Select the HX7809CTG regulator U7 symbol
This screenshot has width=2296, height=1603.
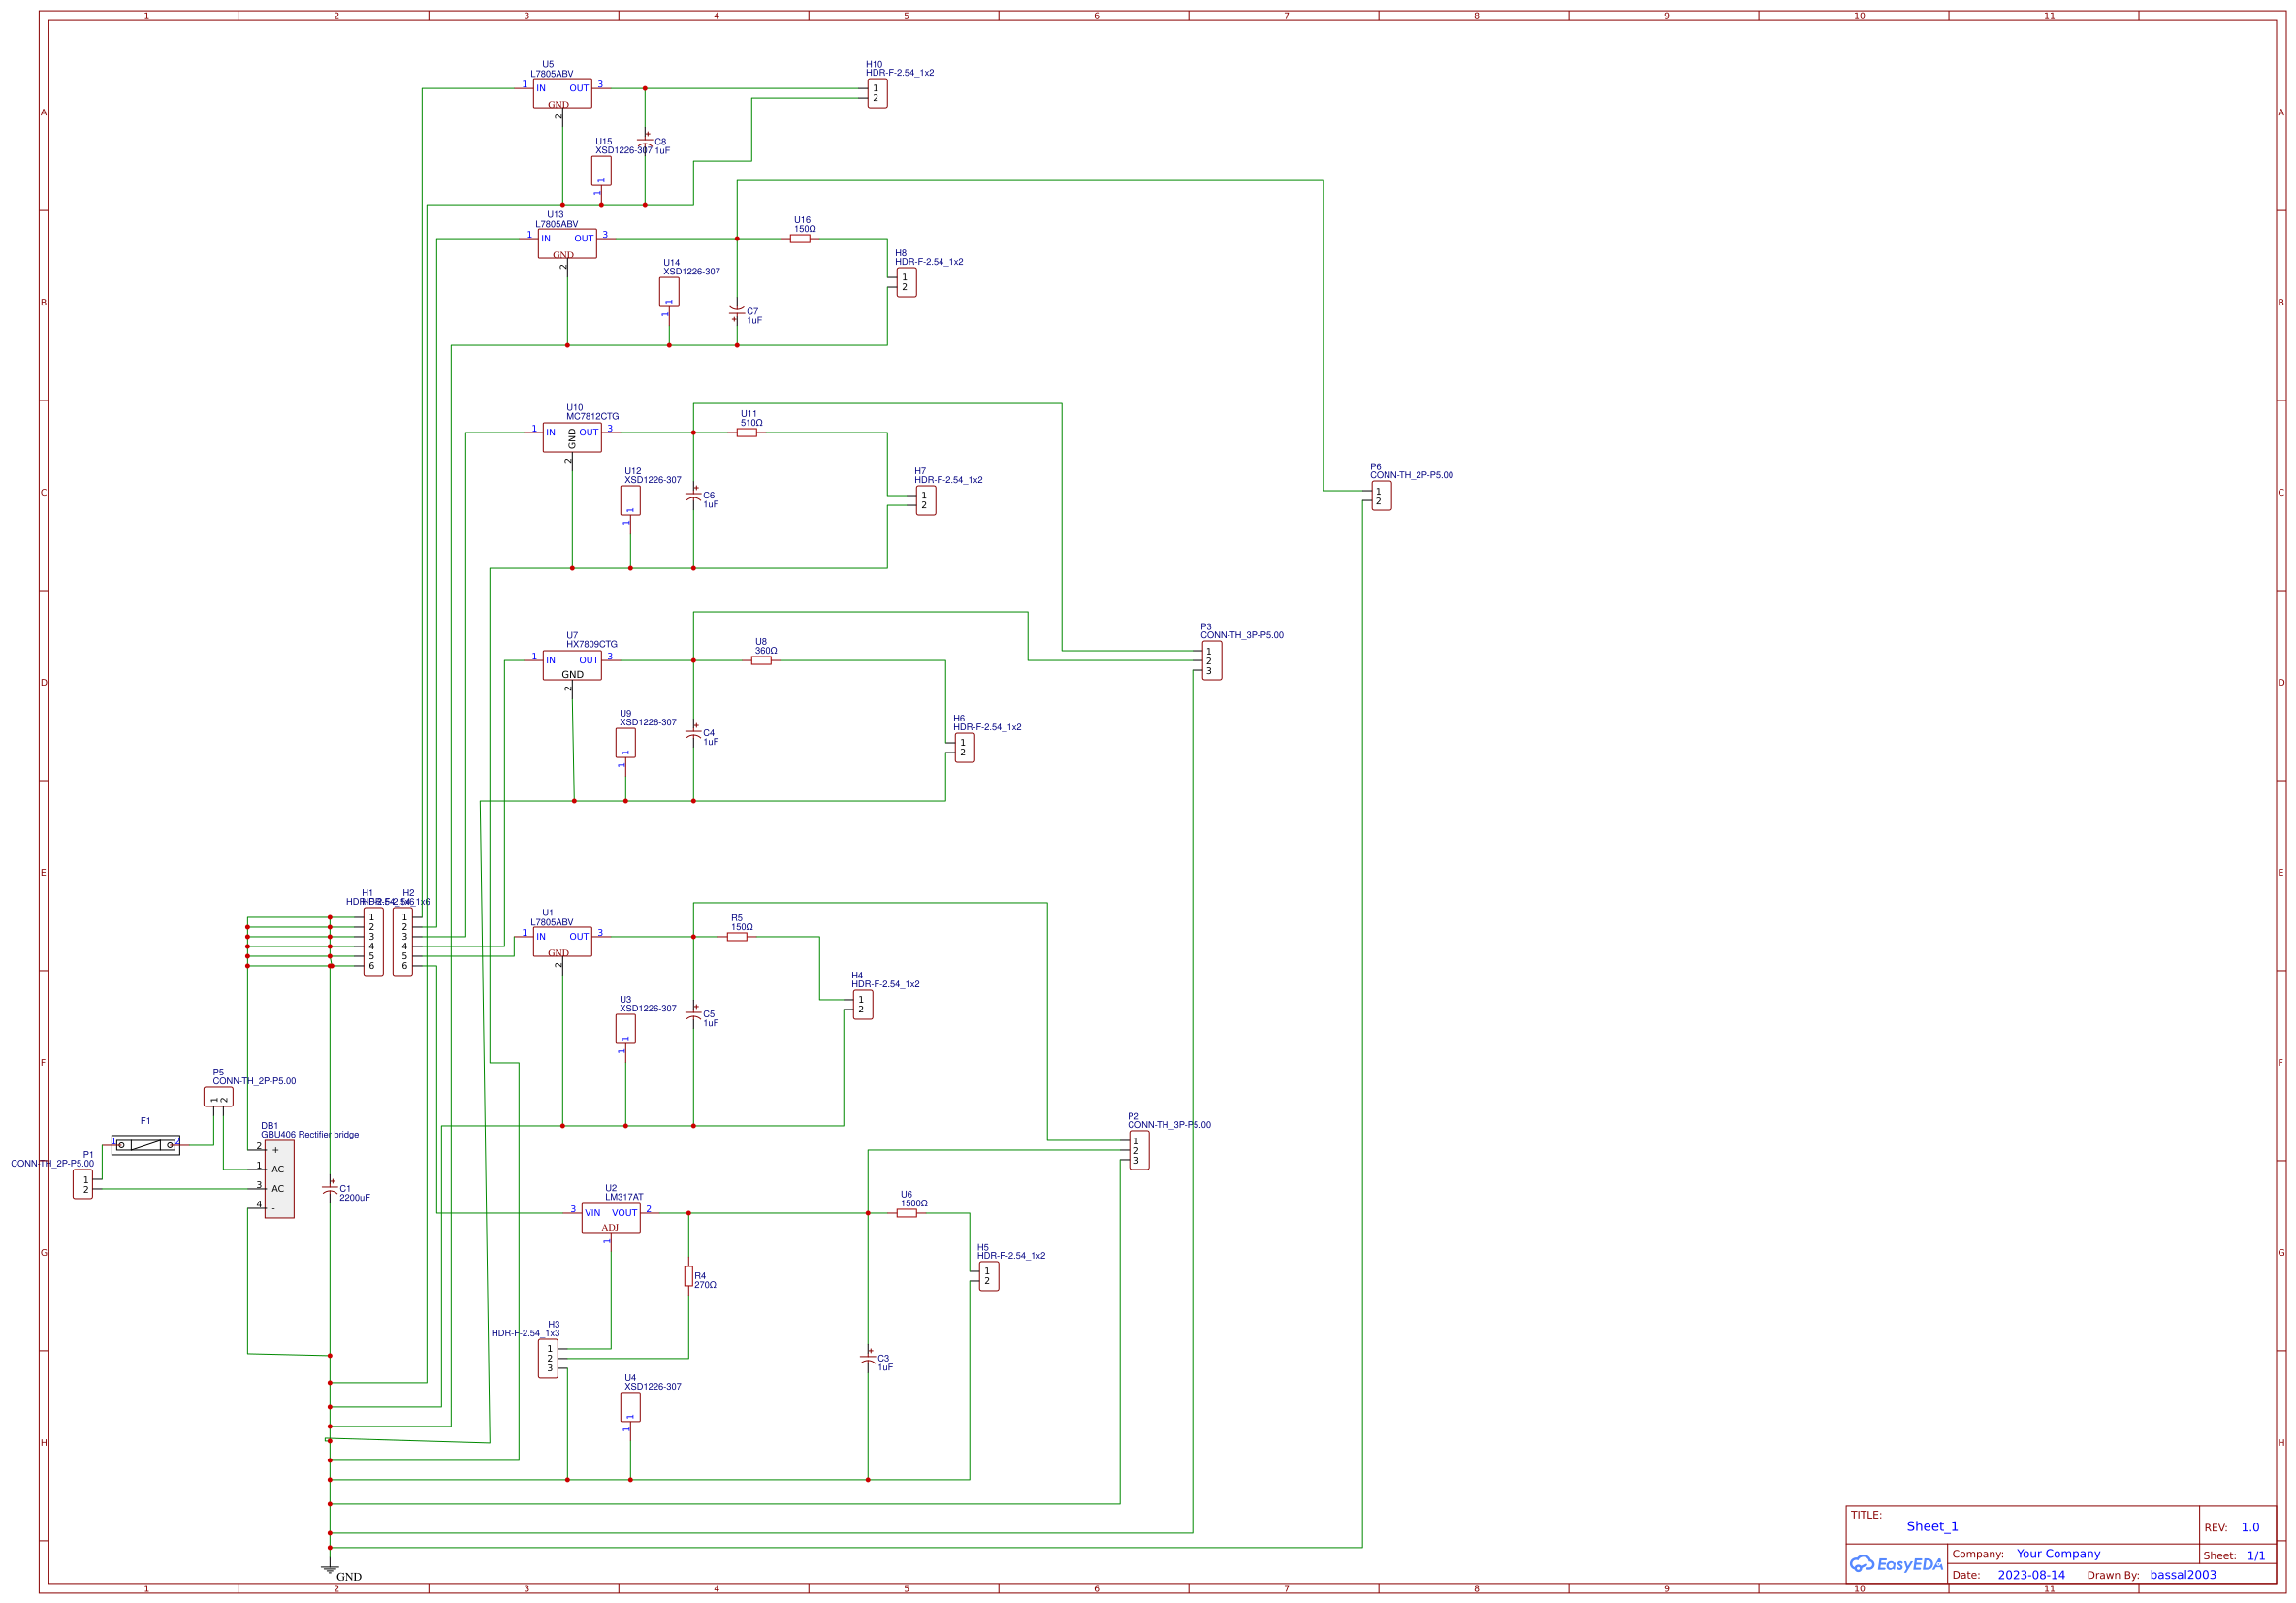coord(573,665)
